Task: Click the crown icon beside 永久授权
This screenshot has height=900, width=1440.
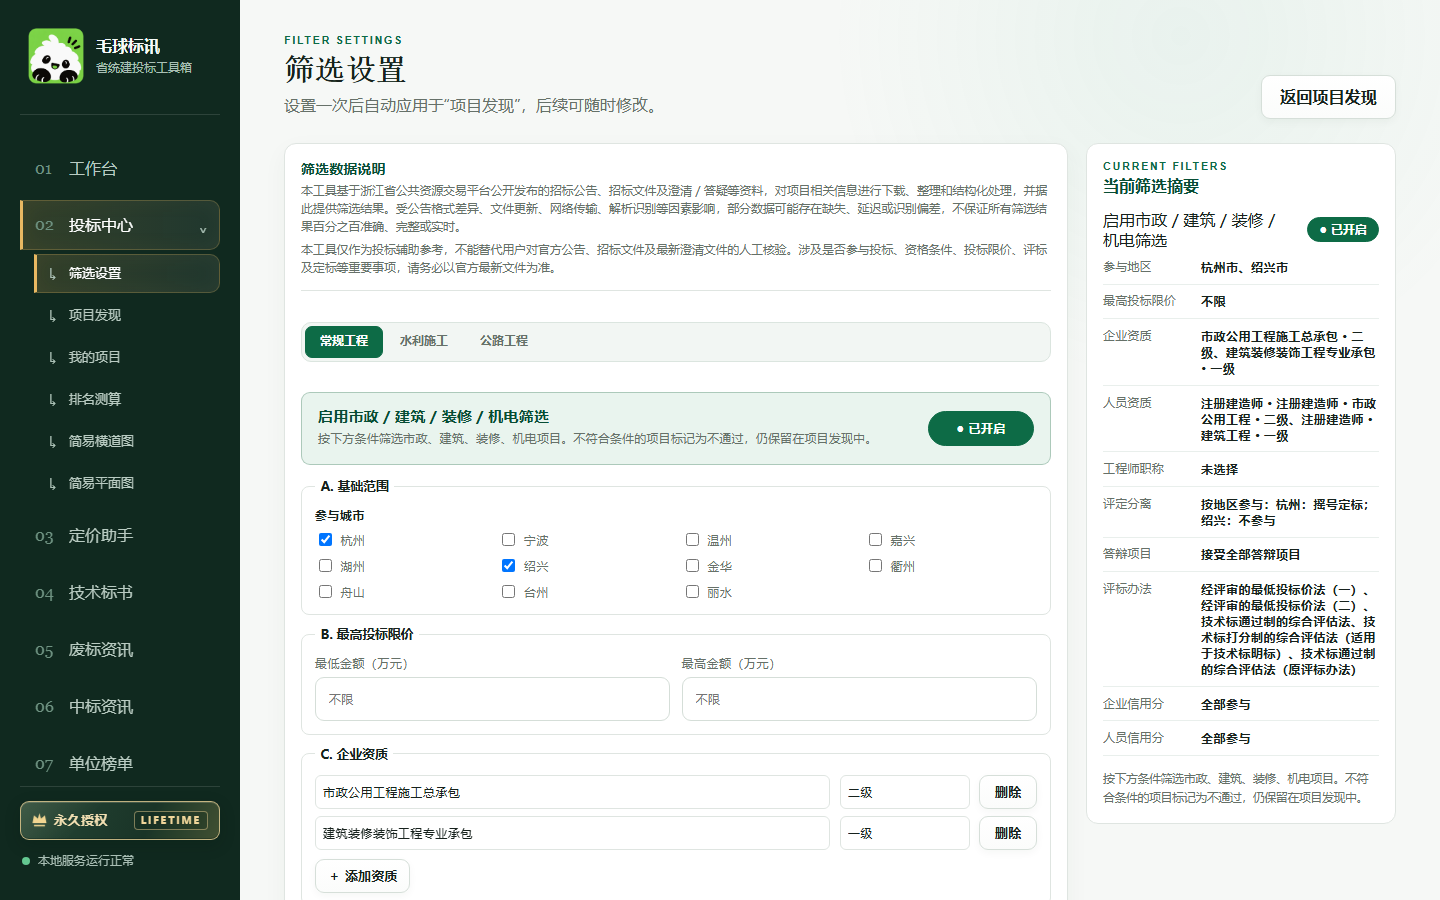Action: (x=39, y=821)
